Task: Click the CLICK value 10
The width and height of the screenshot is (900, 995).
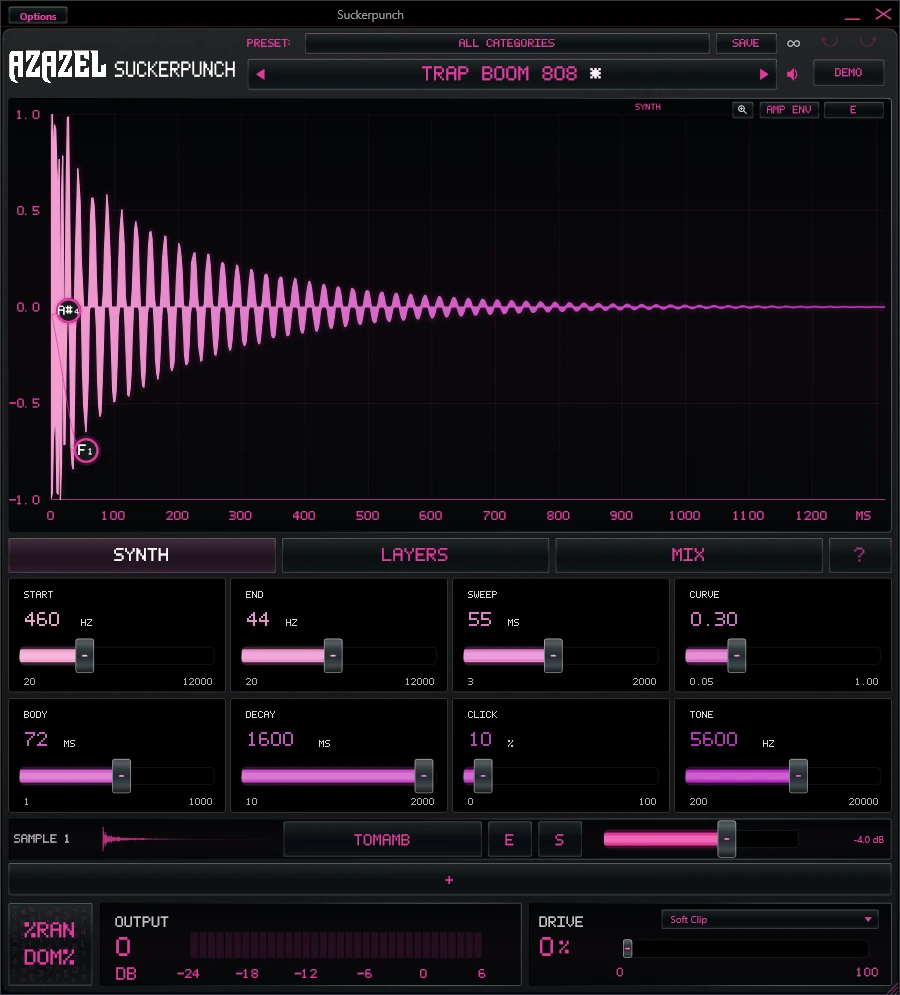Action: 480,739
